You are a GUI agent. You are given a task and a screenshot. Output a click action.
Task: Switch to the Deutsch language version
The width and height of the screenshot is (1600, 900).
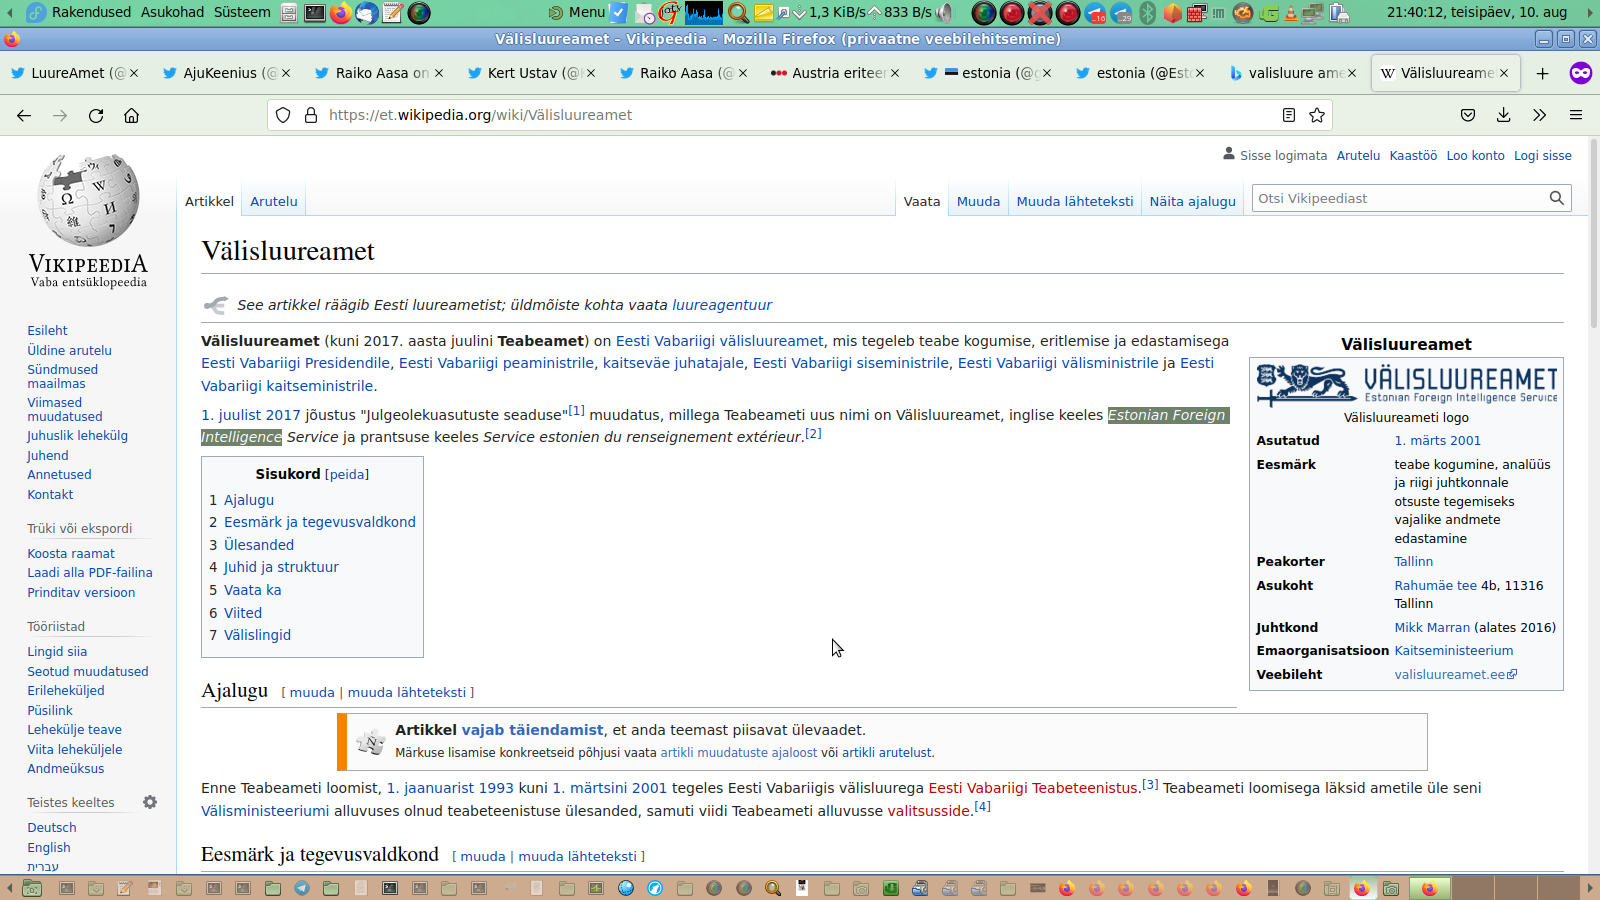point(52,827)
